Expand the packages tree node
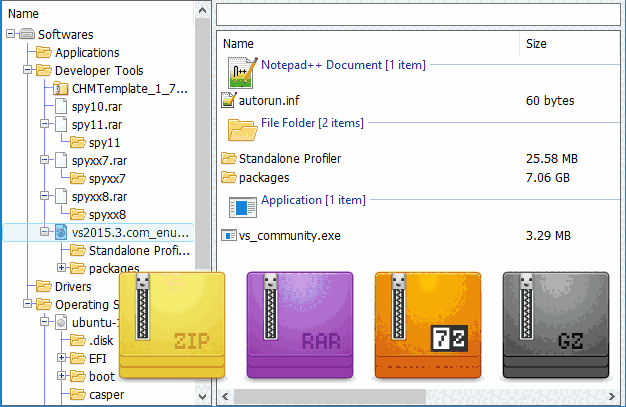 [61, 268]
